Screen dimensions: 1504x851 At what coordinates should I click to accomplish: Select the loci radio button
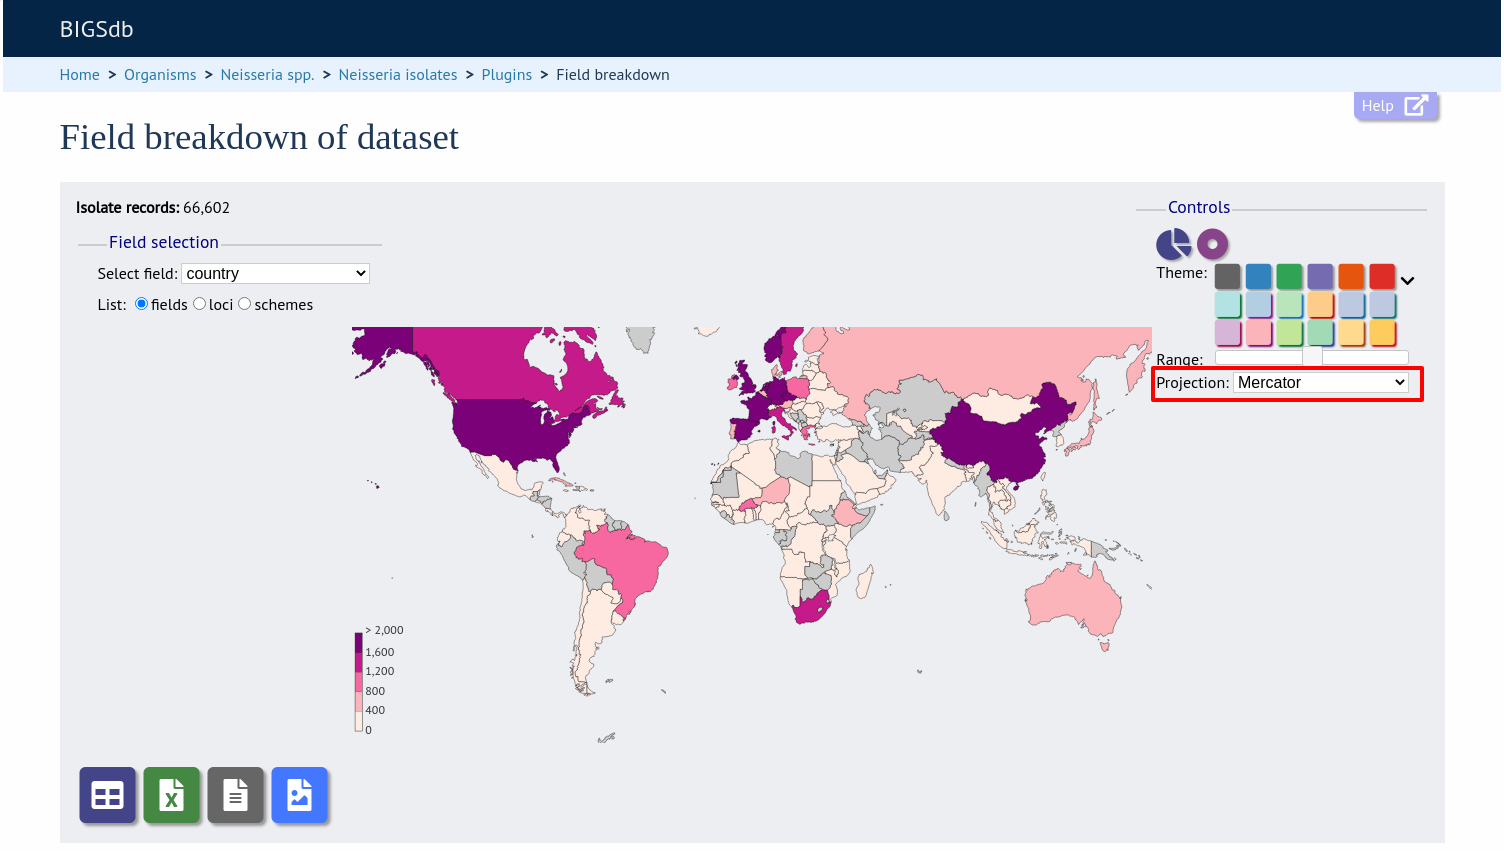(199, 304)
